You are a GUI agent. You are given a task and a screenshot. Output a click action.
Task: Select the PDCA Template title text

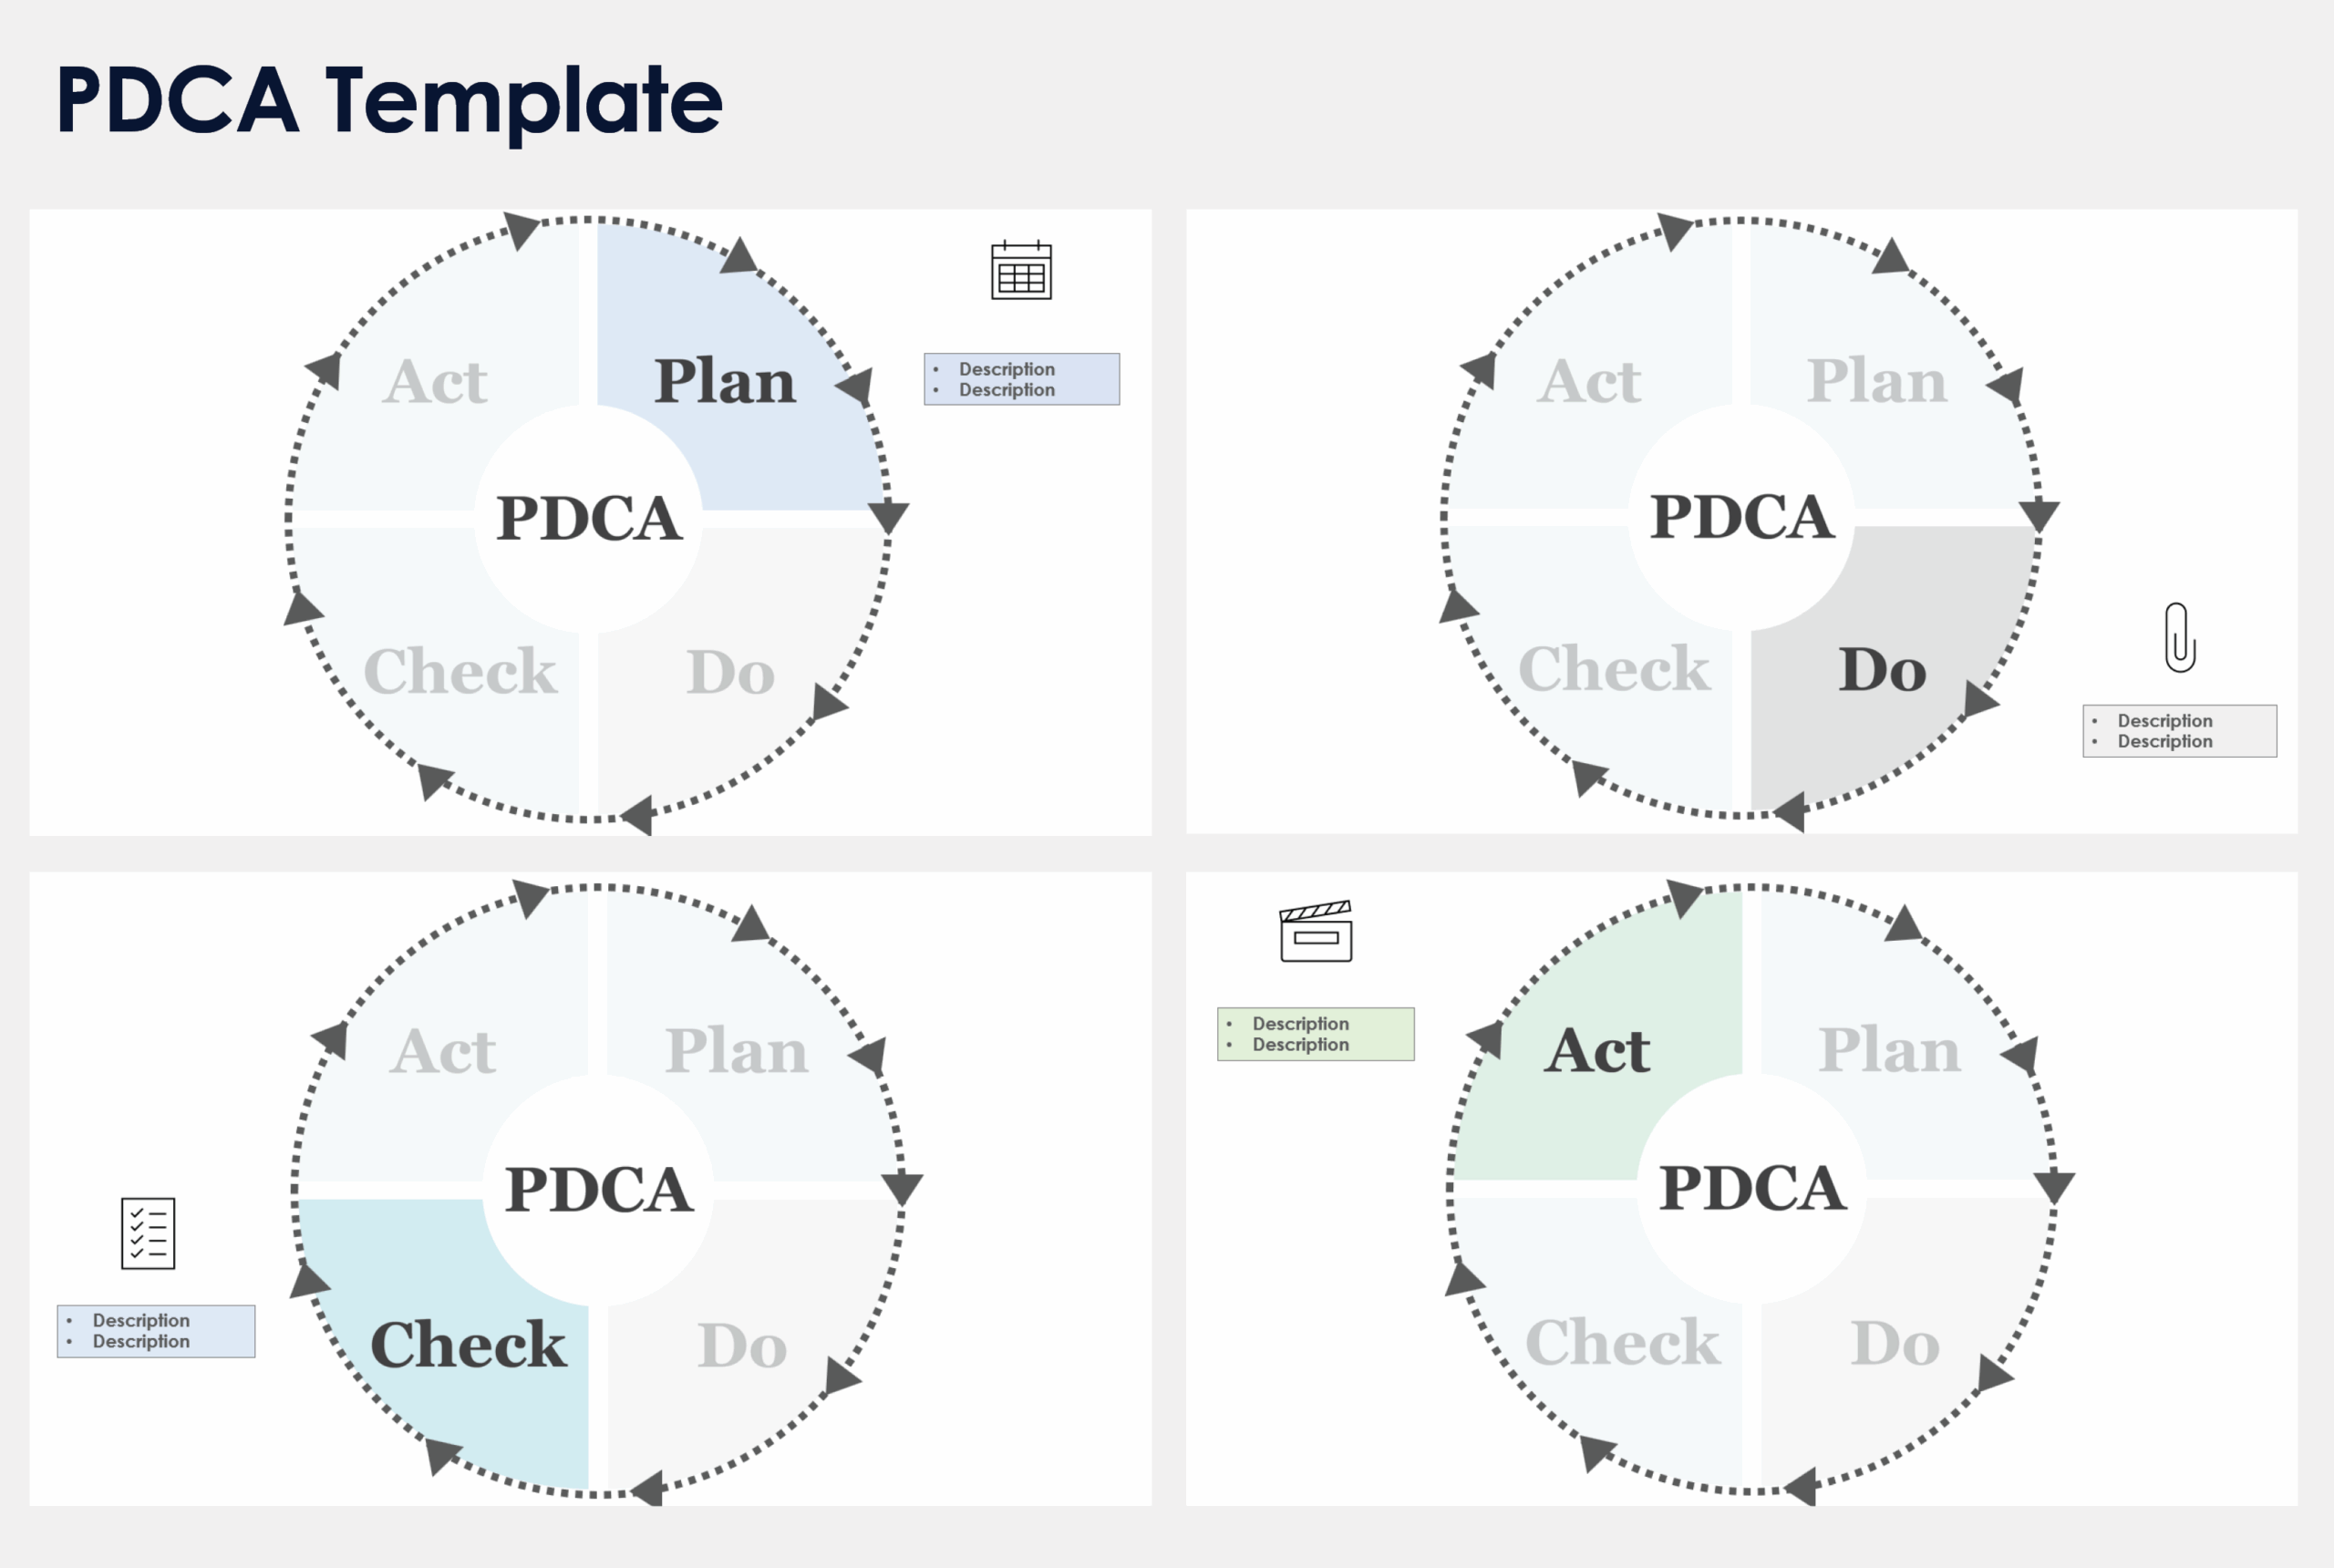tap(389, 99)
